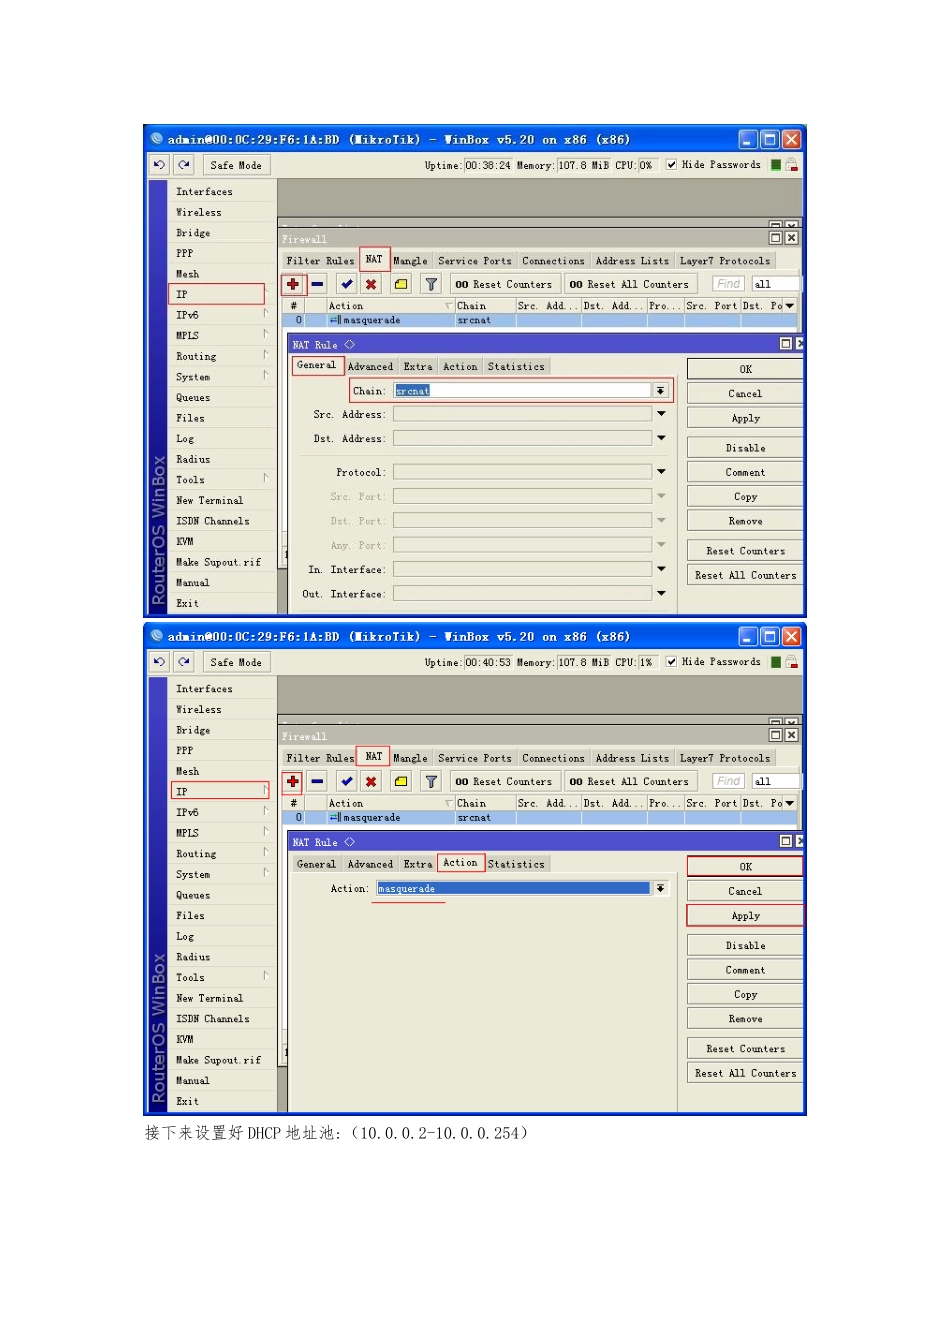Toggle Hide Passwords checkbox in the uptime 00:38:24 window
The image size is (950, 1344).
coord(671,165)
